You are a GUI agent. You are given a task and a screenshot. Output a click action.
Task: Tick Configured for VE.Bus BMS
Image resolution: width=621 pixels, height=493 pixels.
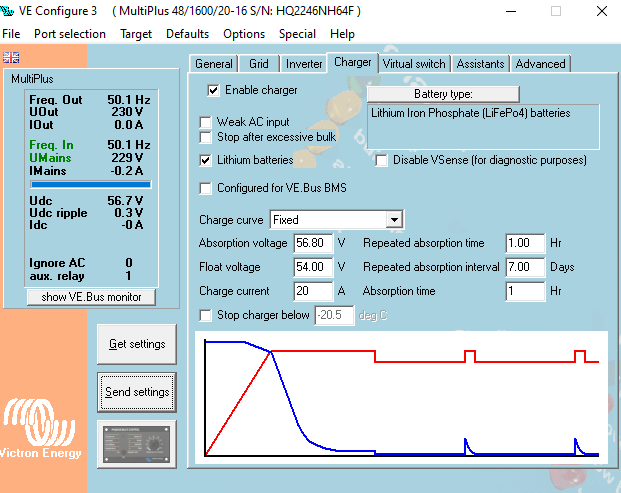coord(206,188)
